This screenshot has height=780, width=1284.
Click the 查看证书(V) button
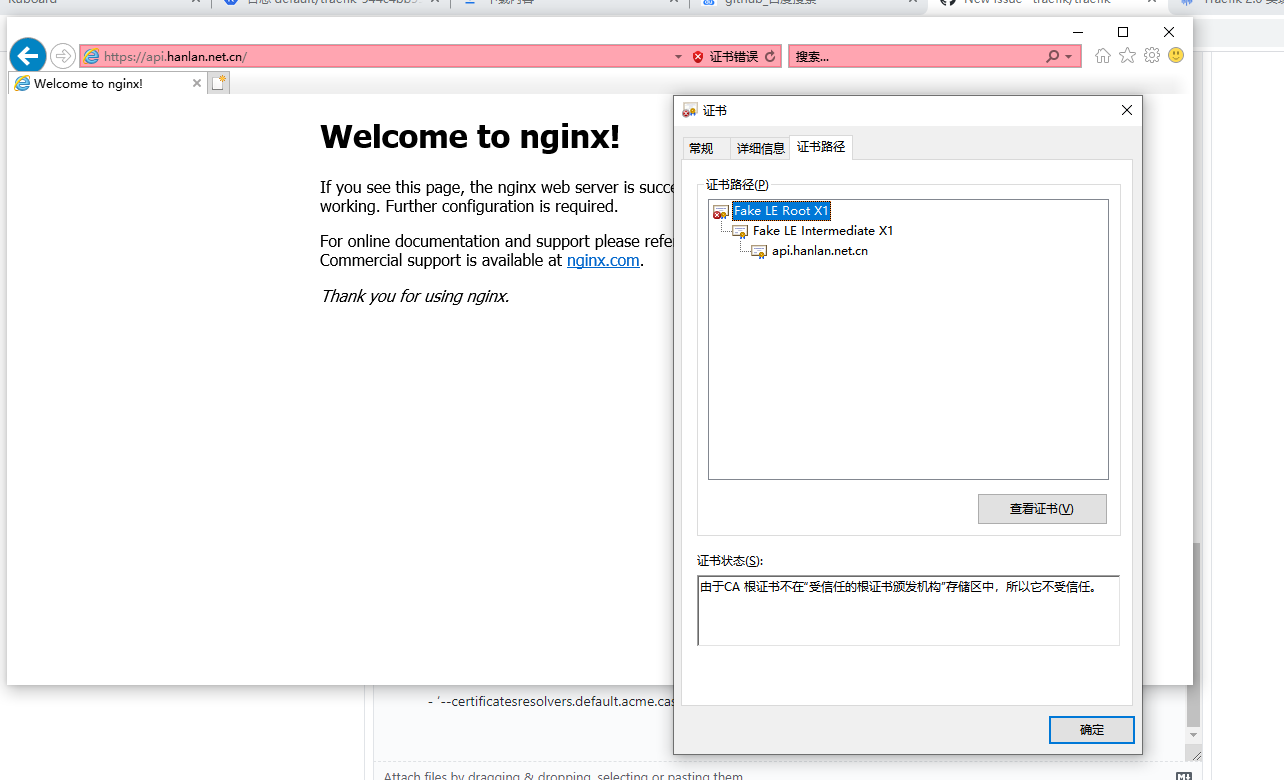[x=1042, y=509]
